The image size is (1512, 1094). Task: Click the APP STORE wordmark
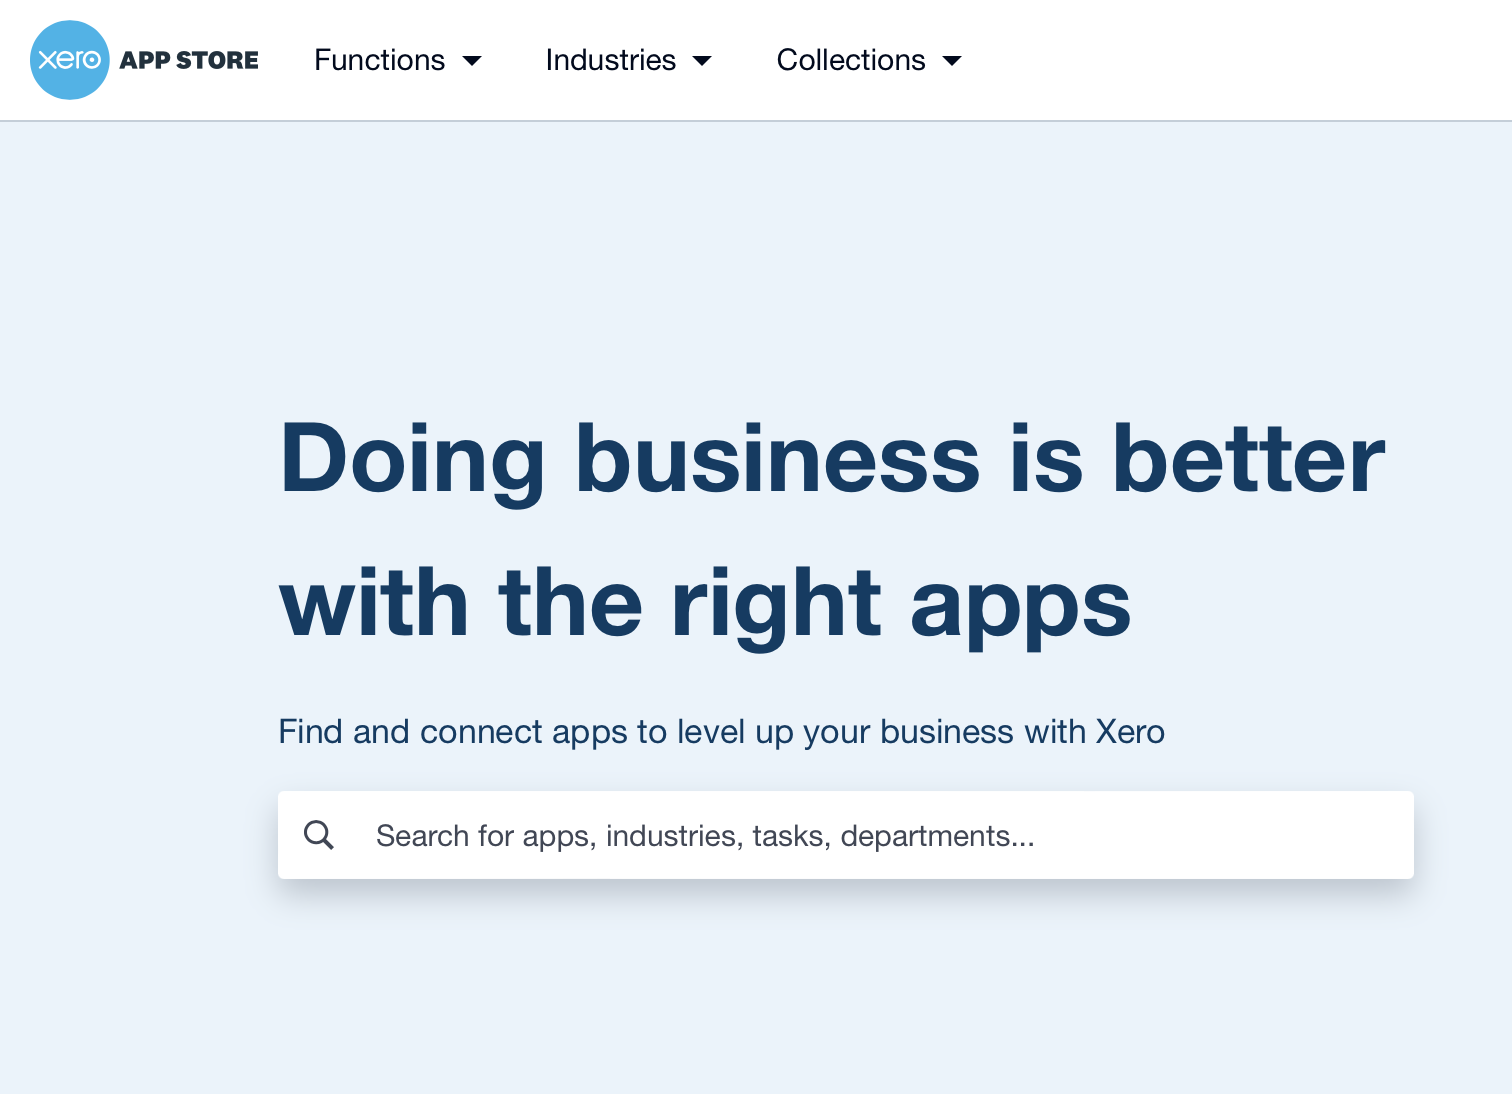coord(189,60)
